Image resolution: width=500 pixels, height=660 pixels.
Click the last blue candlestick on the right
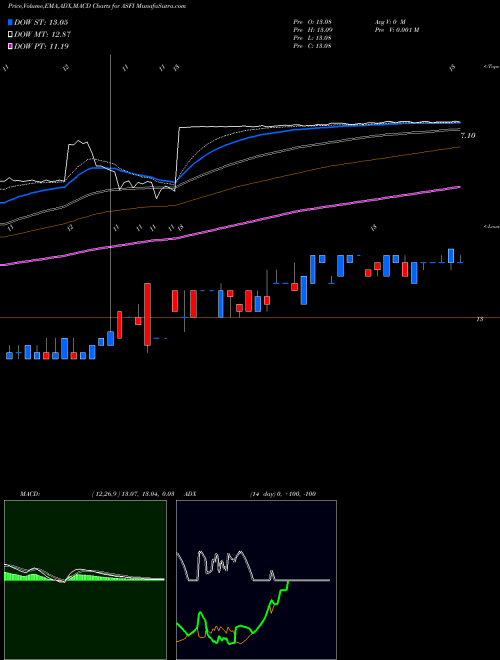tap(451, 256)
